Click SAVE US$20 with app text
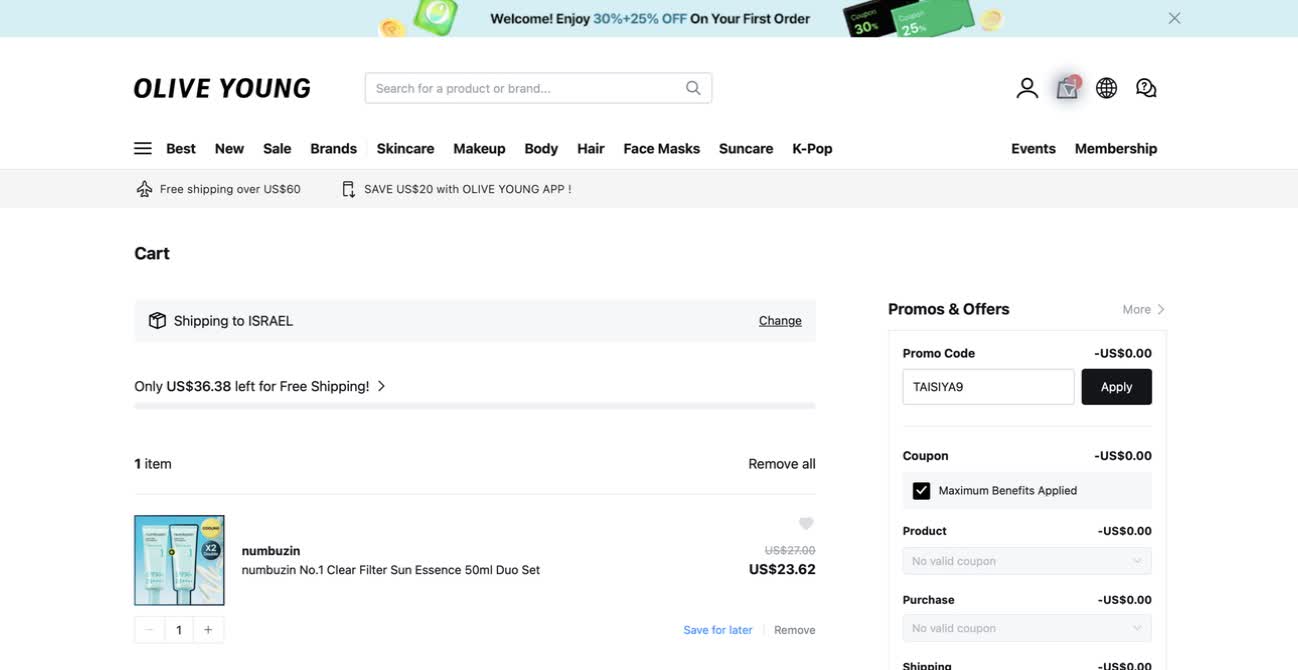Viewport: 1298px width, 670px height. [x=468, y=189]
